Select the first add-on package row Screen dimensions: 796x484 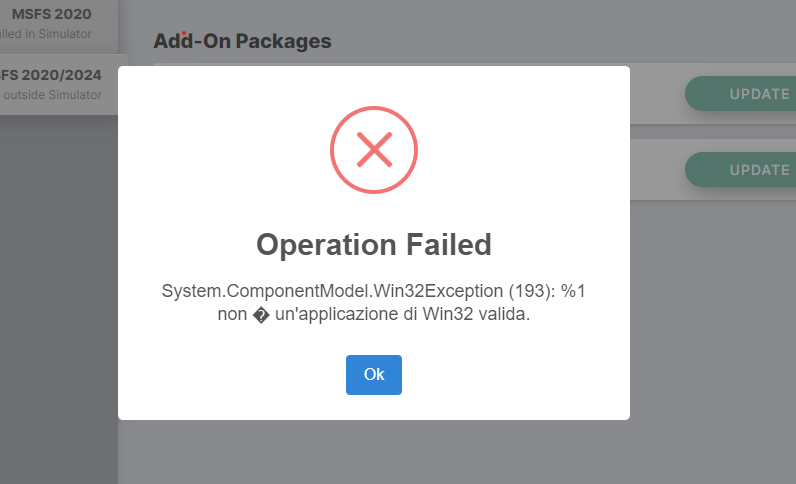657,94
